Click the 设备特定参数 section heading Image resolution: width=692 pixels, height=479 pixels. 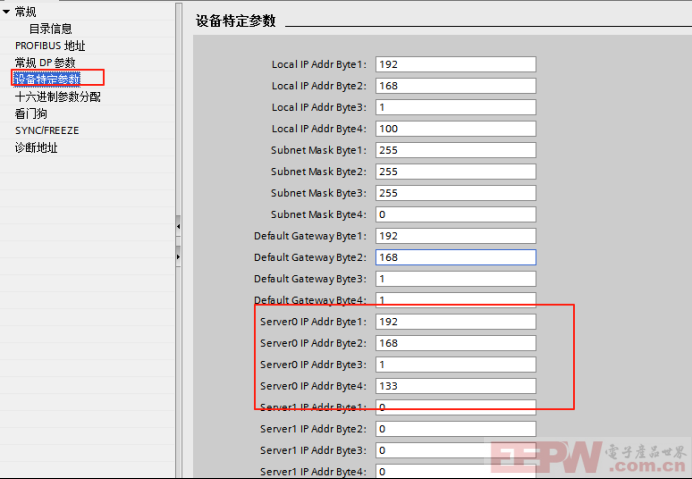236,21
